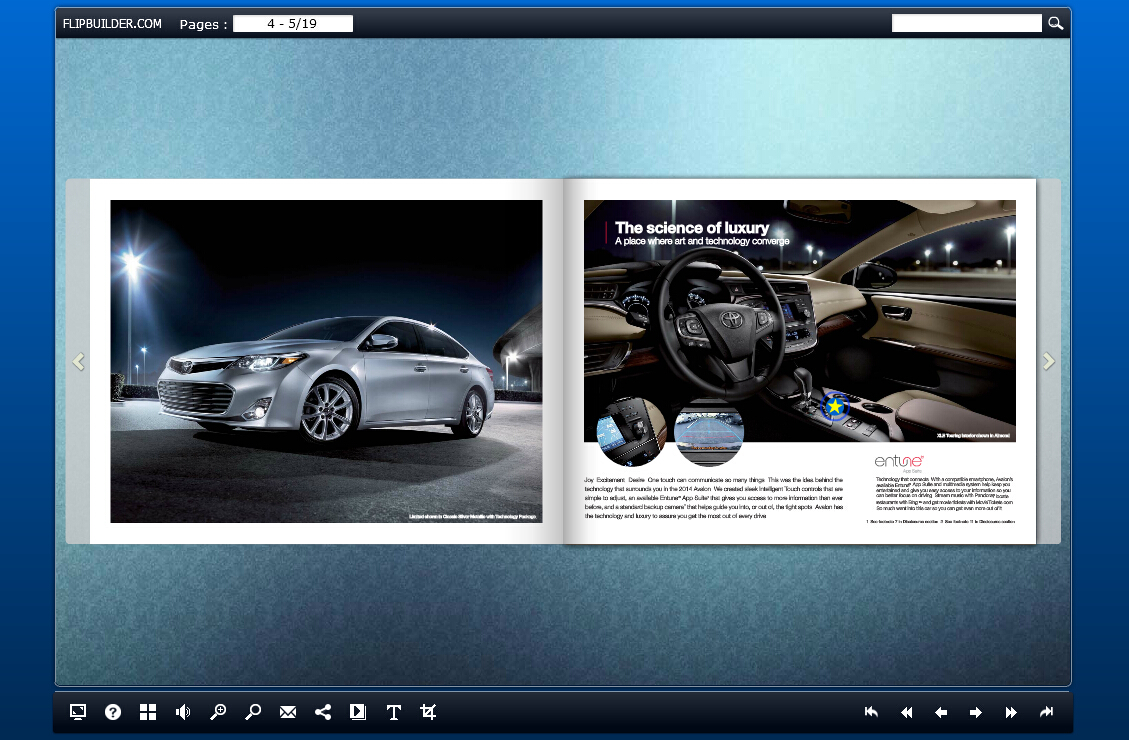Toggle sound speaker icon
Screen dimensions: 1129x740
click(183, 712)
